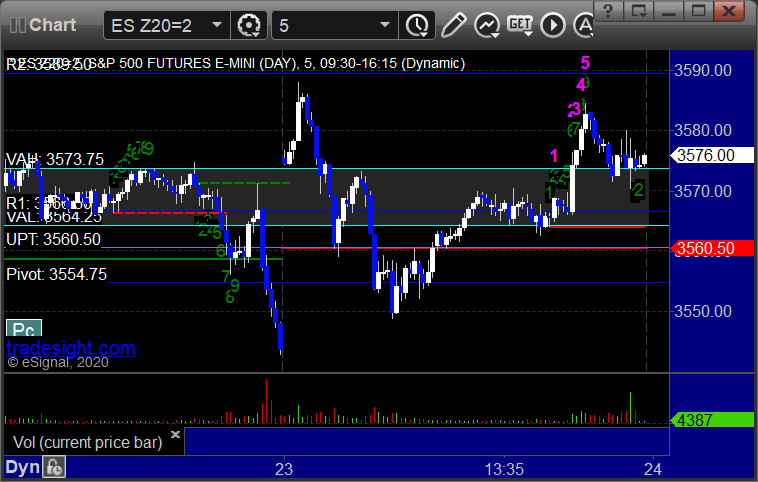This screenshot has width=758, height=482.
Task: Click the Fc lock icon beside Dyn
Action: click(54, 467)
